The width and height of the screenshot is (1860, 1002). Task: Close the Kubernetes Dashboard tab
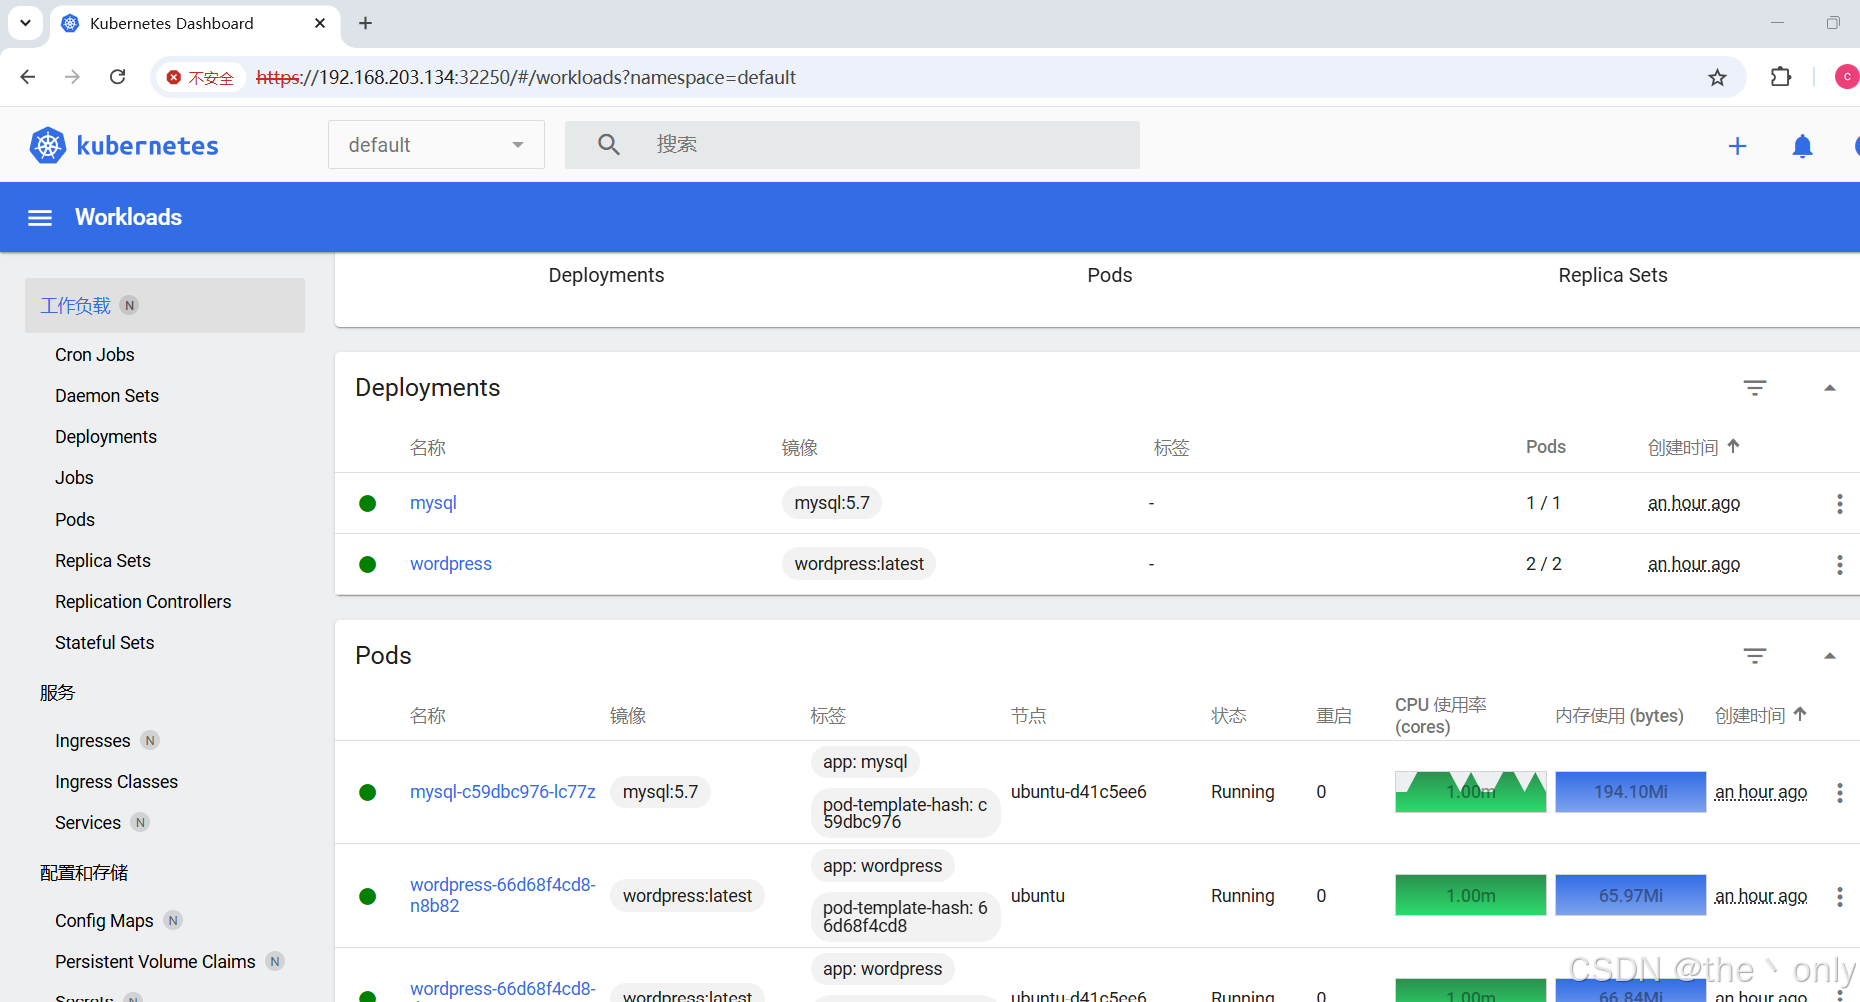320,23
